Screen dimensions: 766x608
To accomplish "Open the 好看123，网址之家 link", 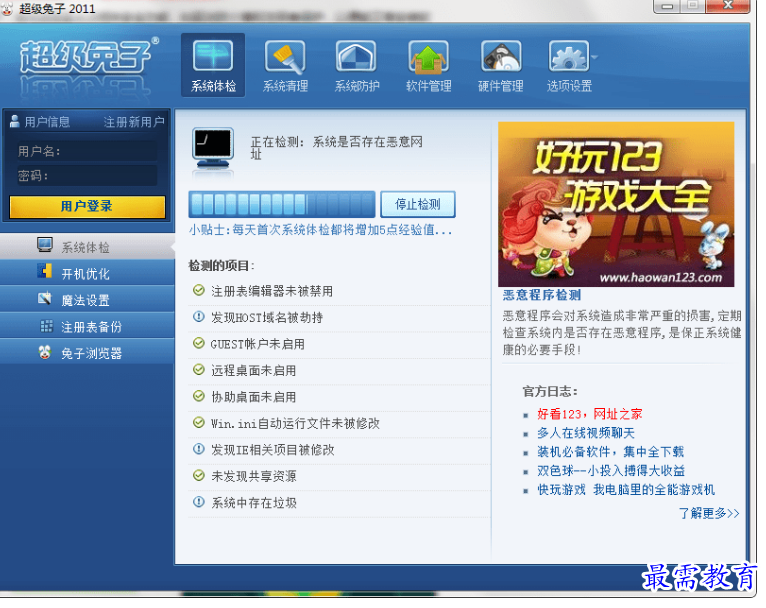I will pyautogui.click(x=590, y=414).
